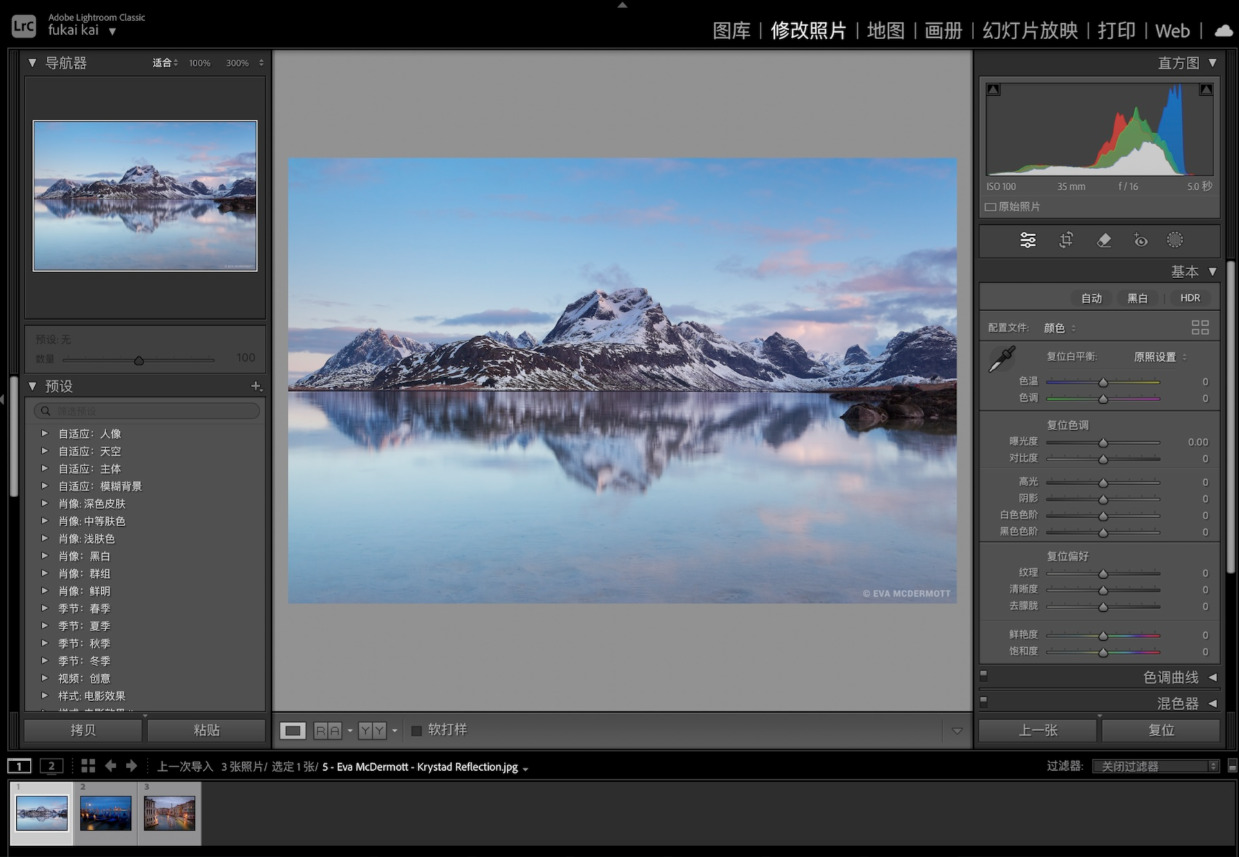Collapse the 预设 presets panel

point(32,386)
